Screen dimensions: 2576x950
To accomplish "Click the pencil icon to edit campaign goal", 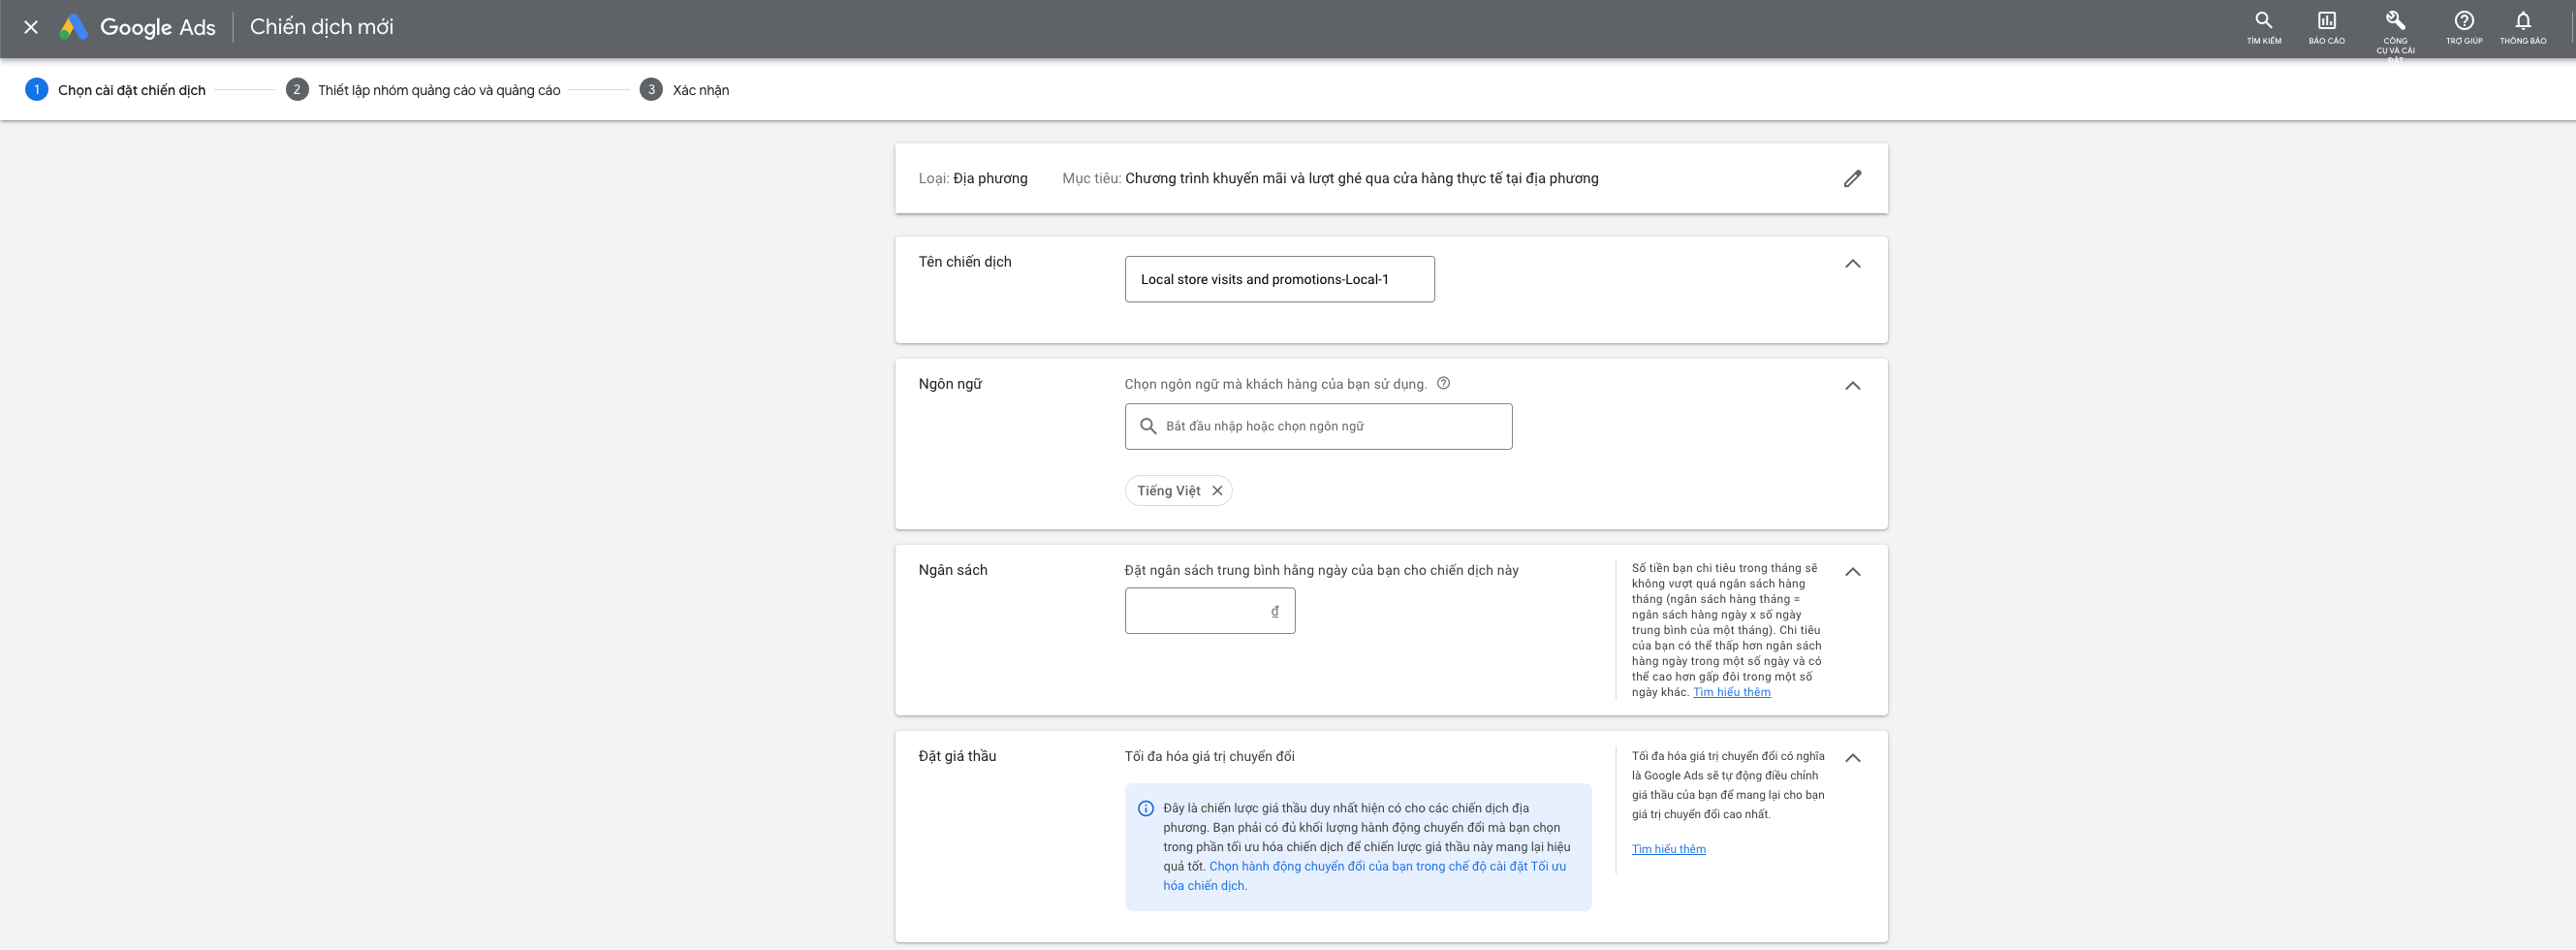I will pos(1852,178).
